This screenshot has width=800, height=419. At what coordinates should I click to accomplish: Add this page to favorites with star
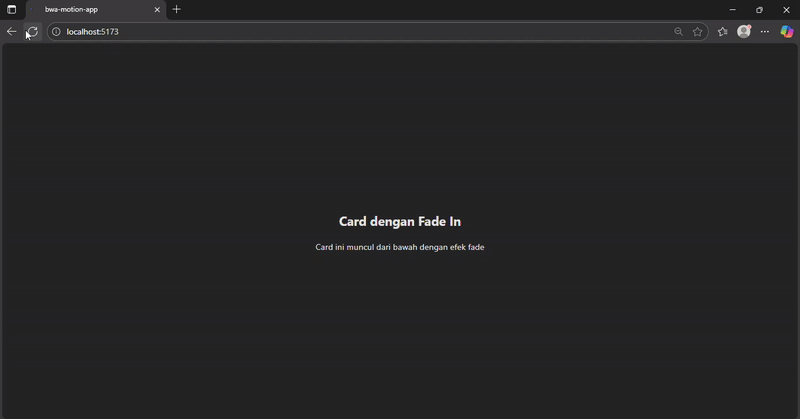click(x=698, y=32)
